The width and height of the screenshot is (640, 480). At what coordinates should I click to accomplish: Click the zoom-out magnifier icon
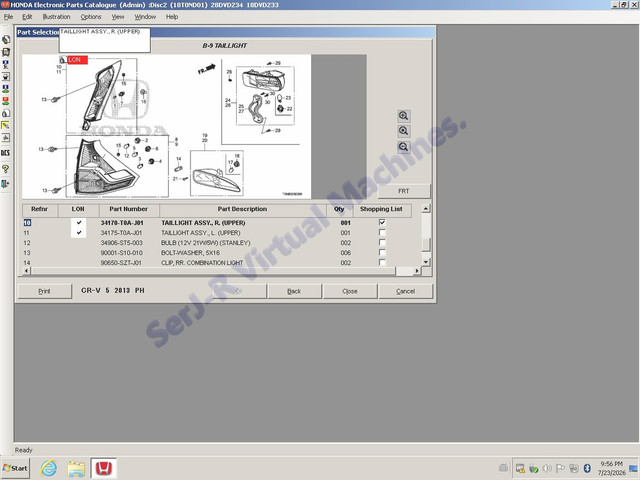click(404, 147)
